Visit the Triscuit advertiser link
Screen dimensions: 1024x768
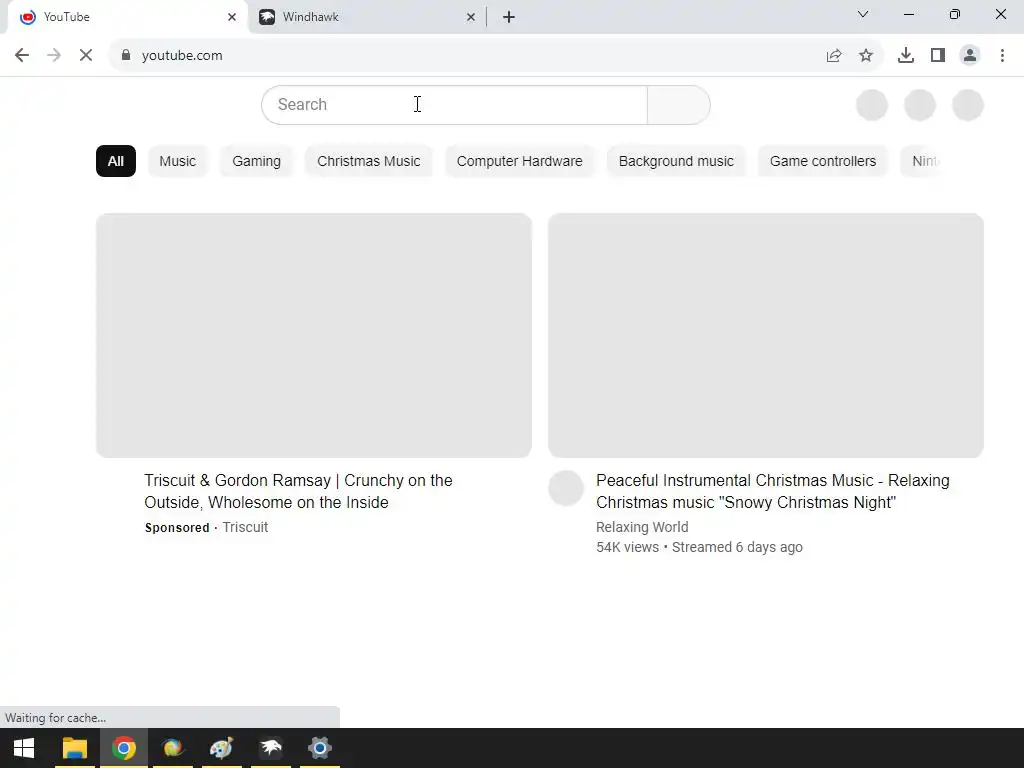245,527
